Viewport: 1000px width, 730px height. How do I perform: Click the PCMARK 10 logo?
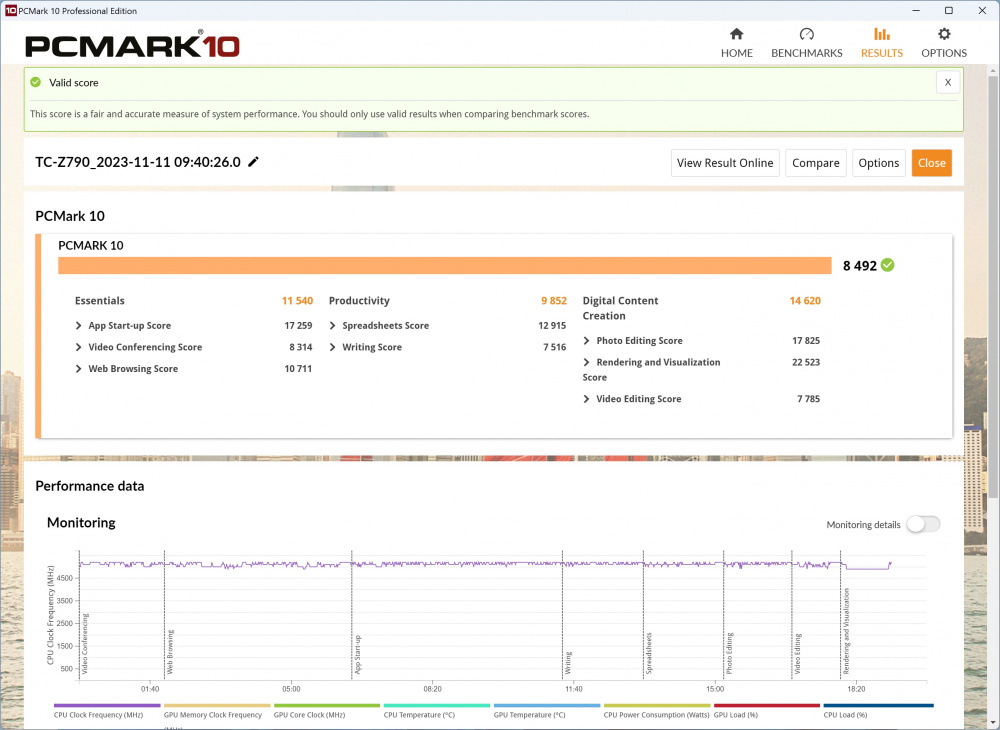(x=132, y=46)
